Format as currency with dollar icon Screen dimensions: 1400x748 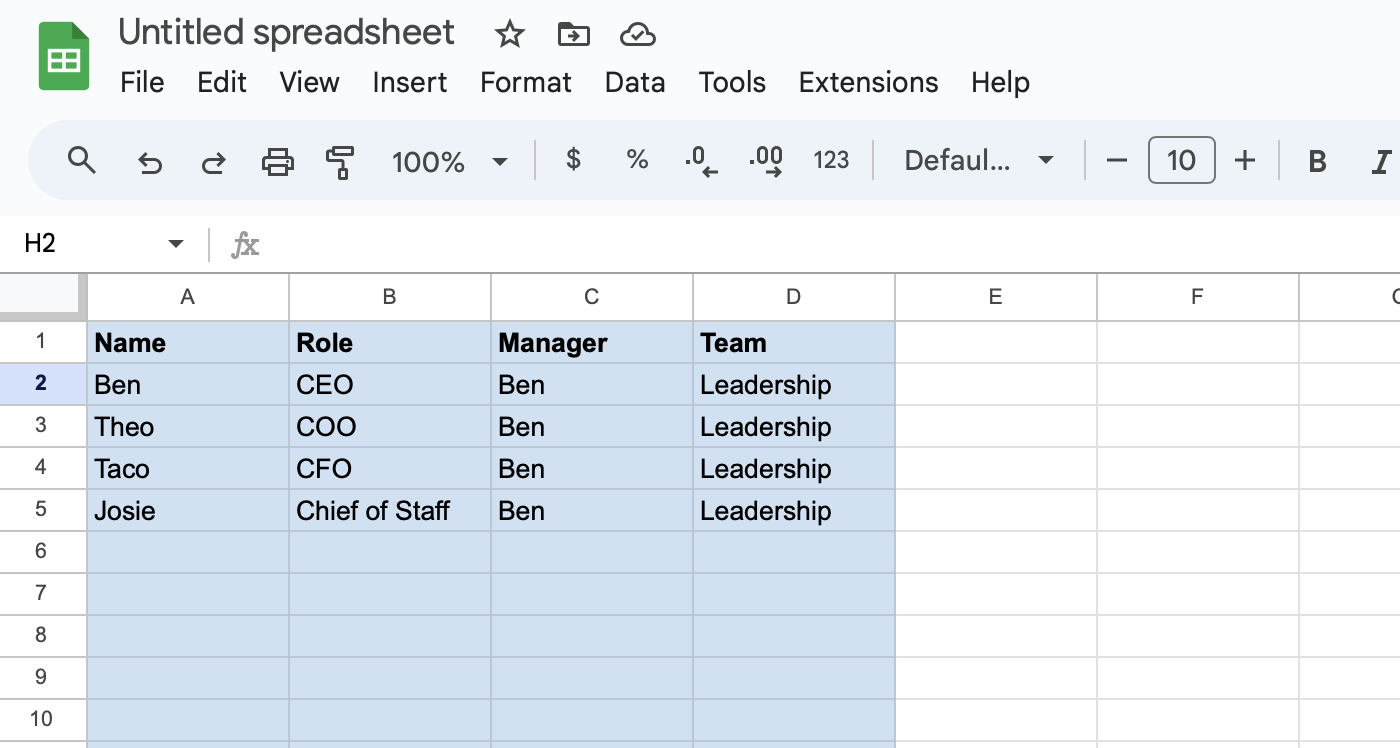[x=573, y=159]
